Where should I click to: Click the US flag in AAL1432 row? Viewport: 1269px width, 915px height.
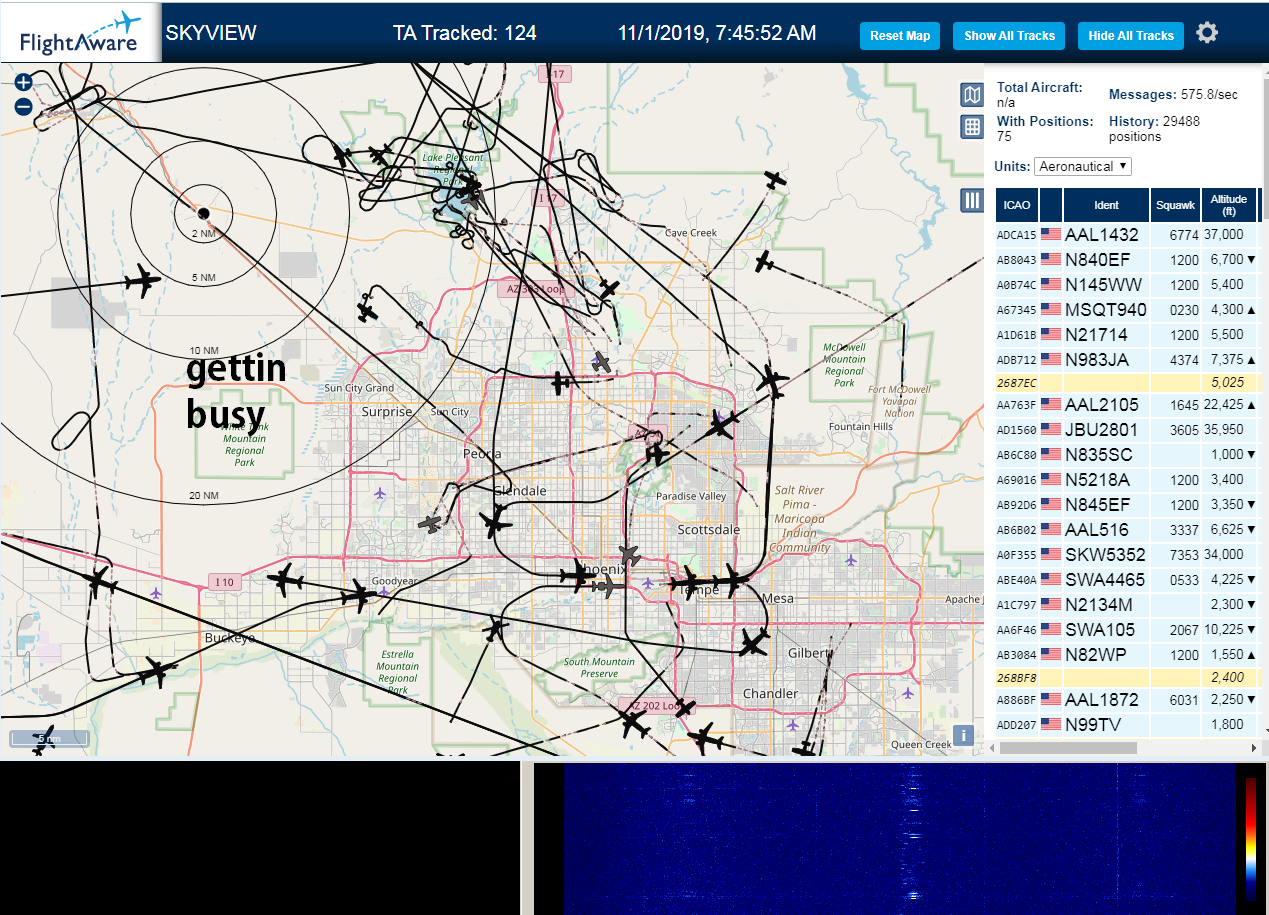pyautogui.click(x=1051, y=234)
